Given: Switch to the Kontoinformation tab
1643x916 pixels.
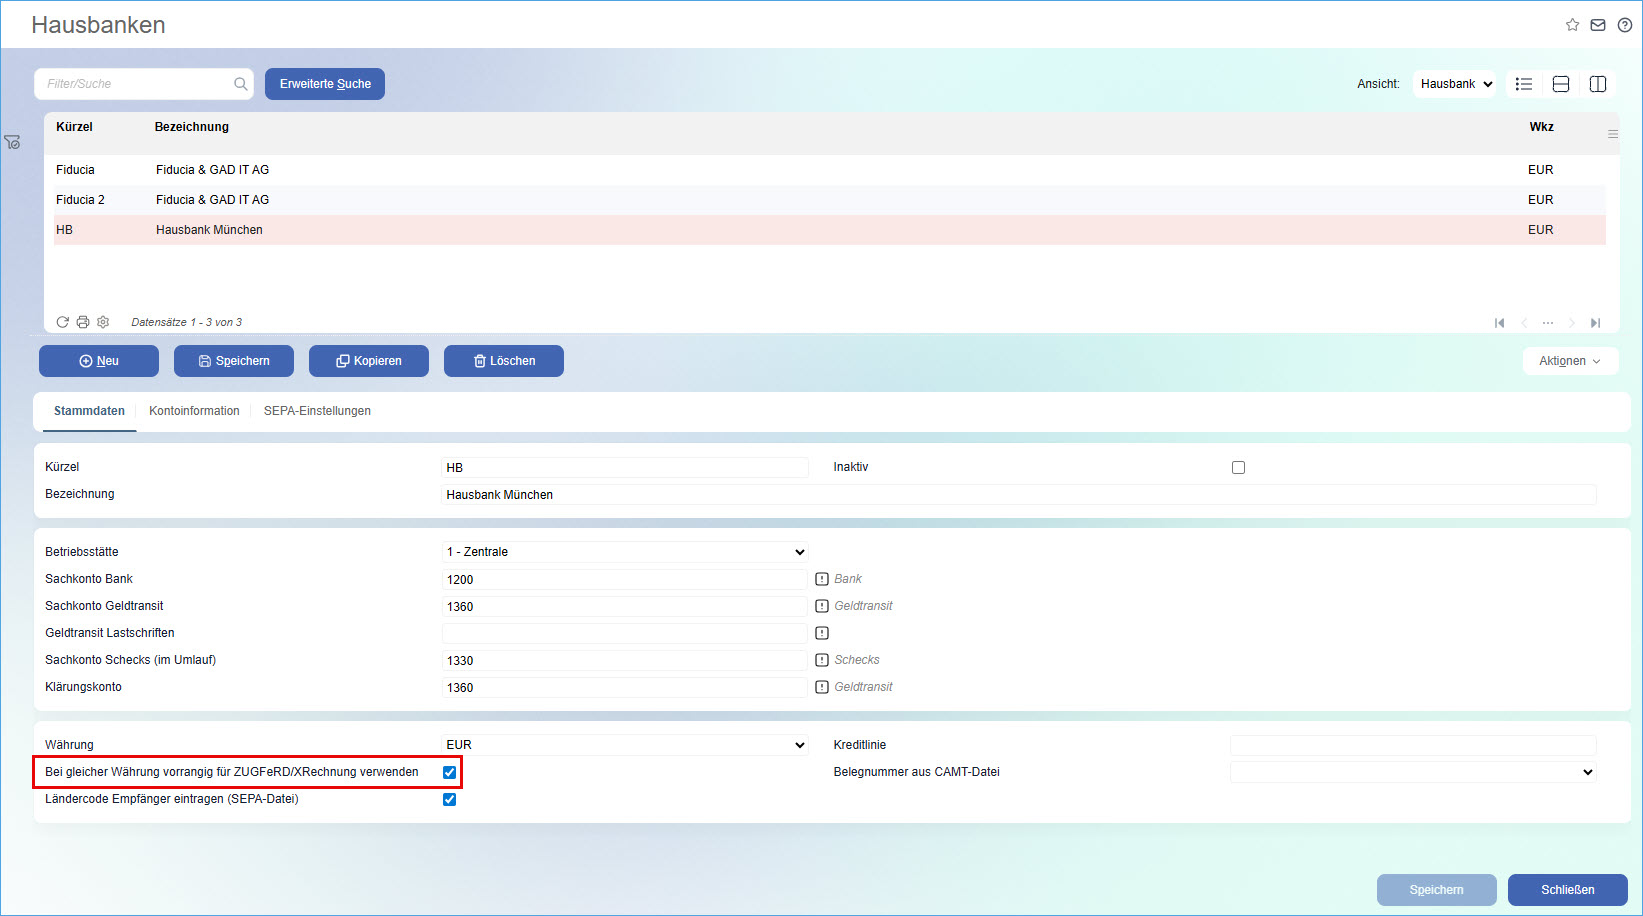Looking at the screenshot, I should [x=194, y=411].
